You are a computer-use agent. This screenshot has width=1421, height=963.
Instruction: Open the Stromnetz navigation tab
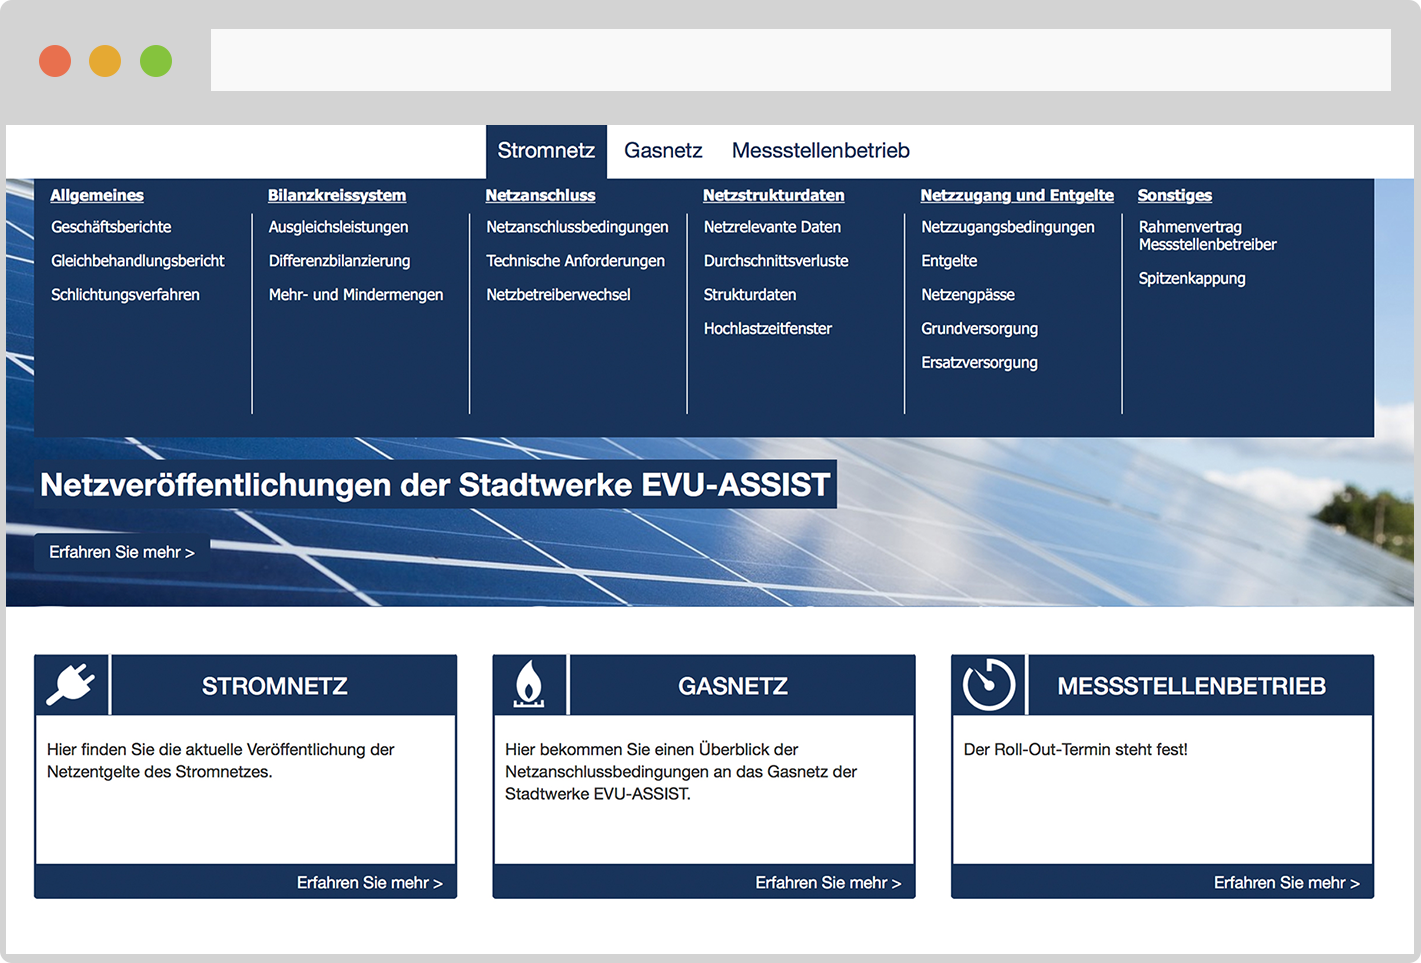pyautogui.click(x=546, y=151)
